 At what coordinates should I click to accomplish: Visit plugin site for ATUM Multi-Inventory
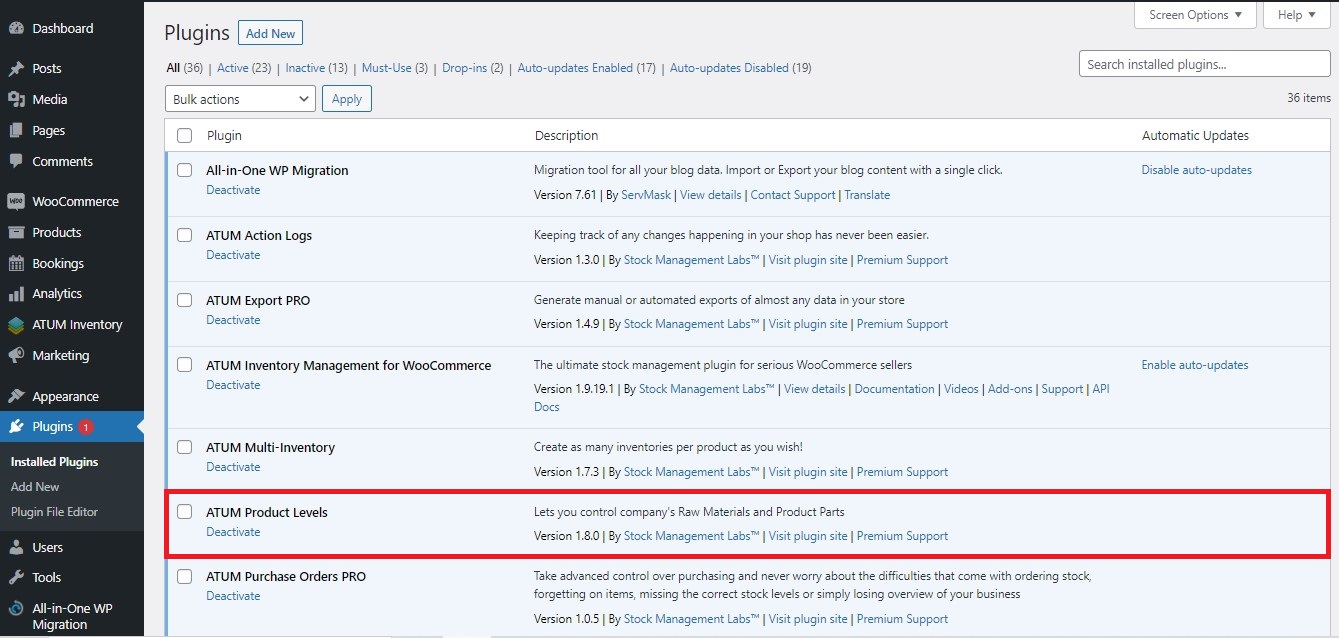[x=808, y=472]
